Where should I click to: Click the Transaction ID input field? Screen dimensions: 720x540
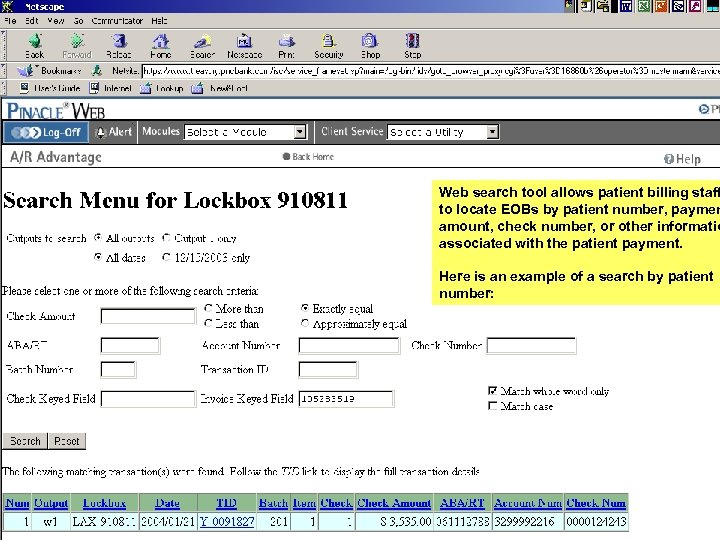(x=328, y=369)
